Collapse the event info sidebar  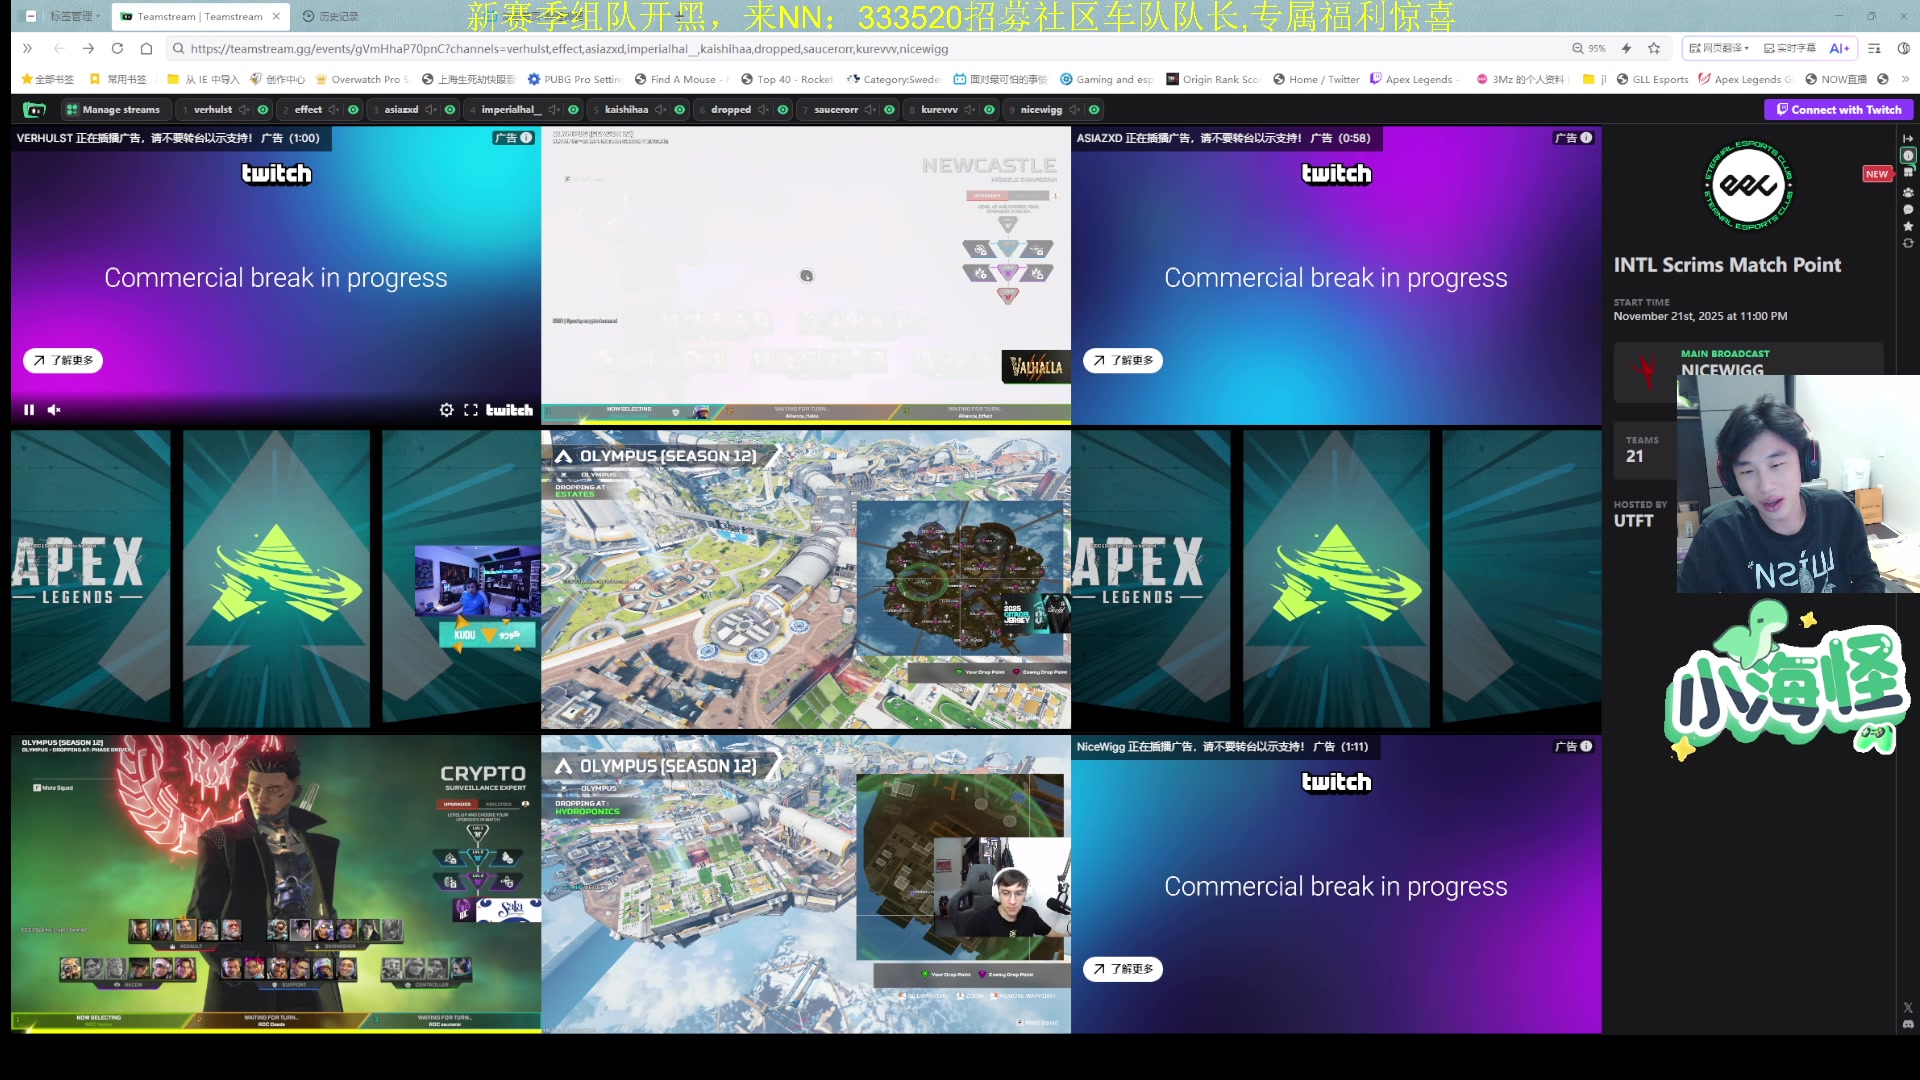1908,138
